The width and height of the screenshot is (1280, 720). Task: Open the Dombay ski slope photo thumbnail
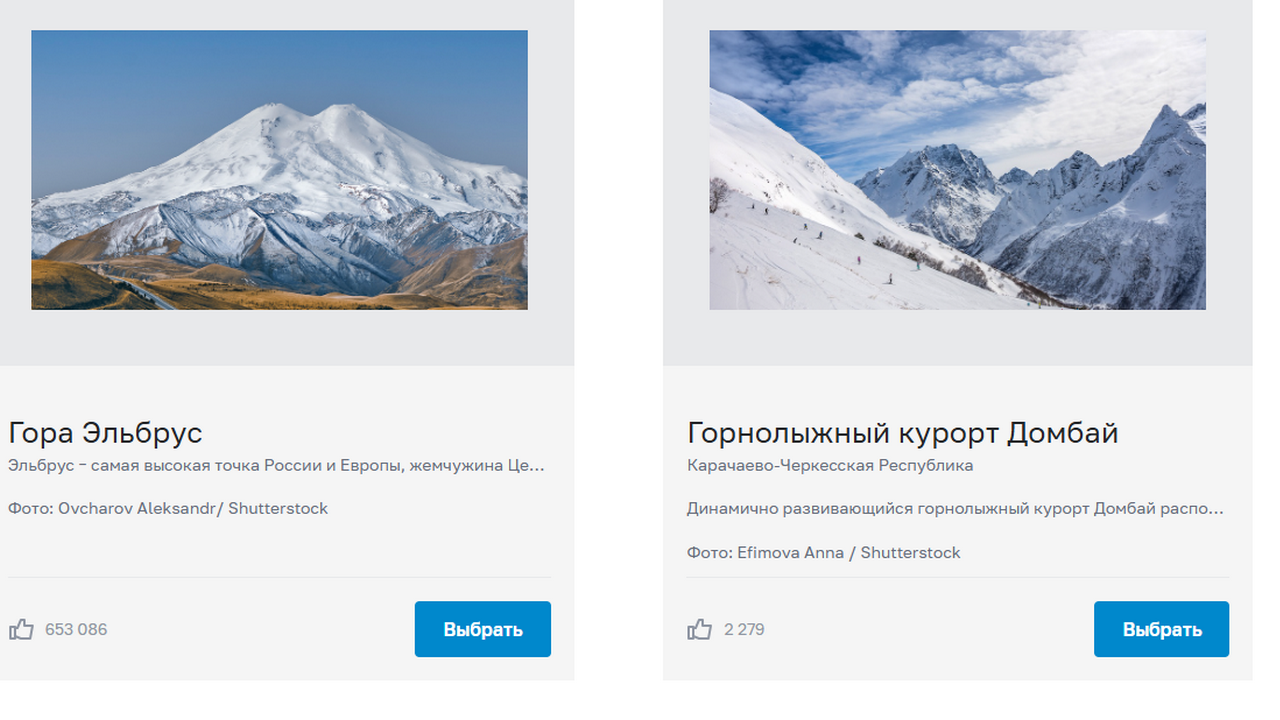click(x=957, y=170)
